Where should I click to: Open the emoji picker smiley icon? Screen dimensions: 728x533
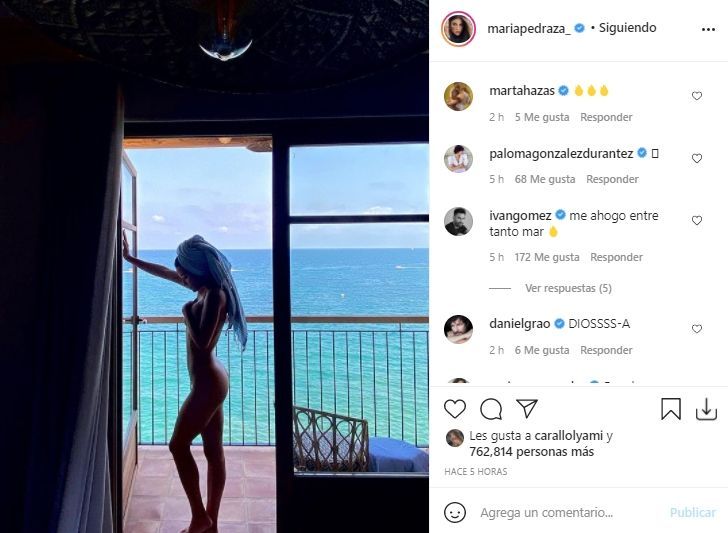455,513
